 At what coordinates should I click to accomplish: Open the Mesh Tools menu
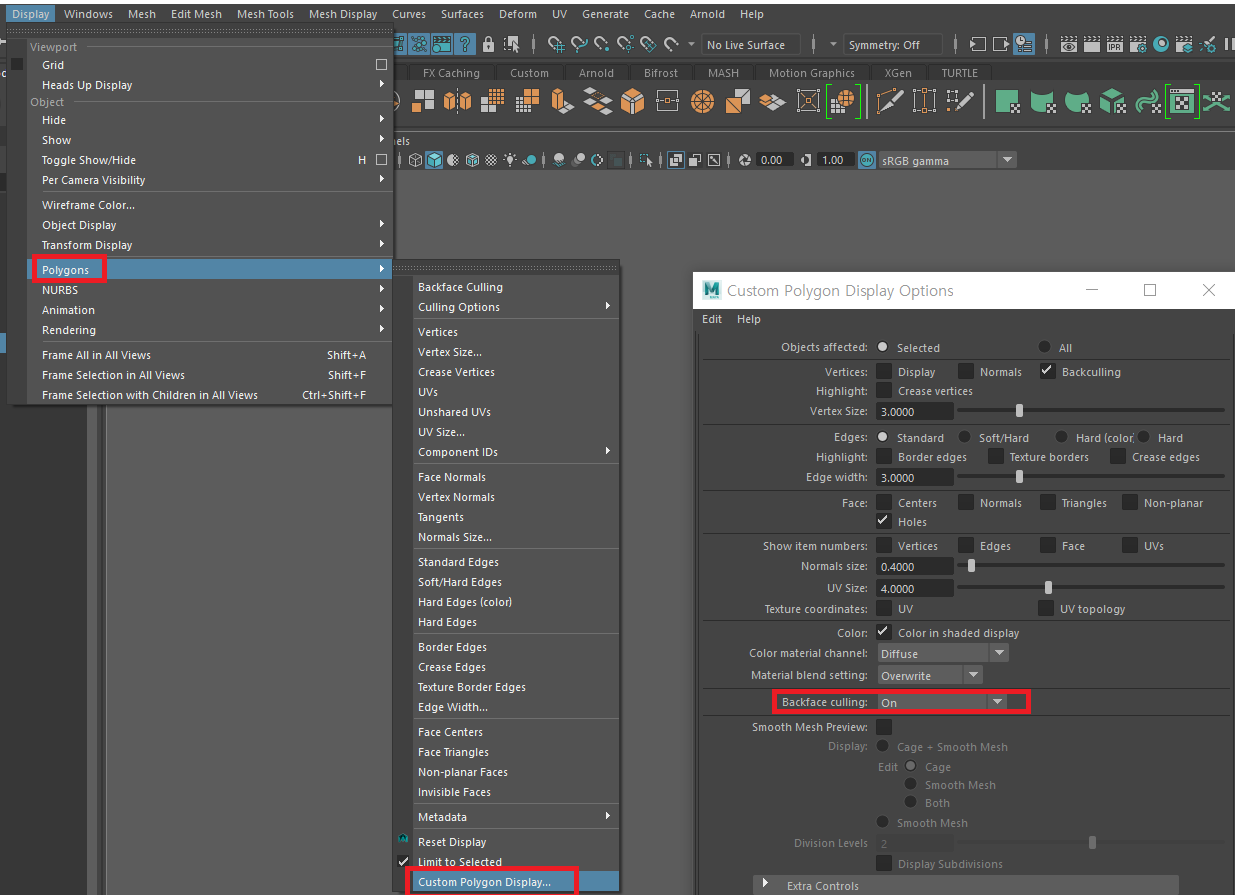[x=265, y=14]
